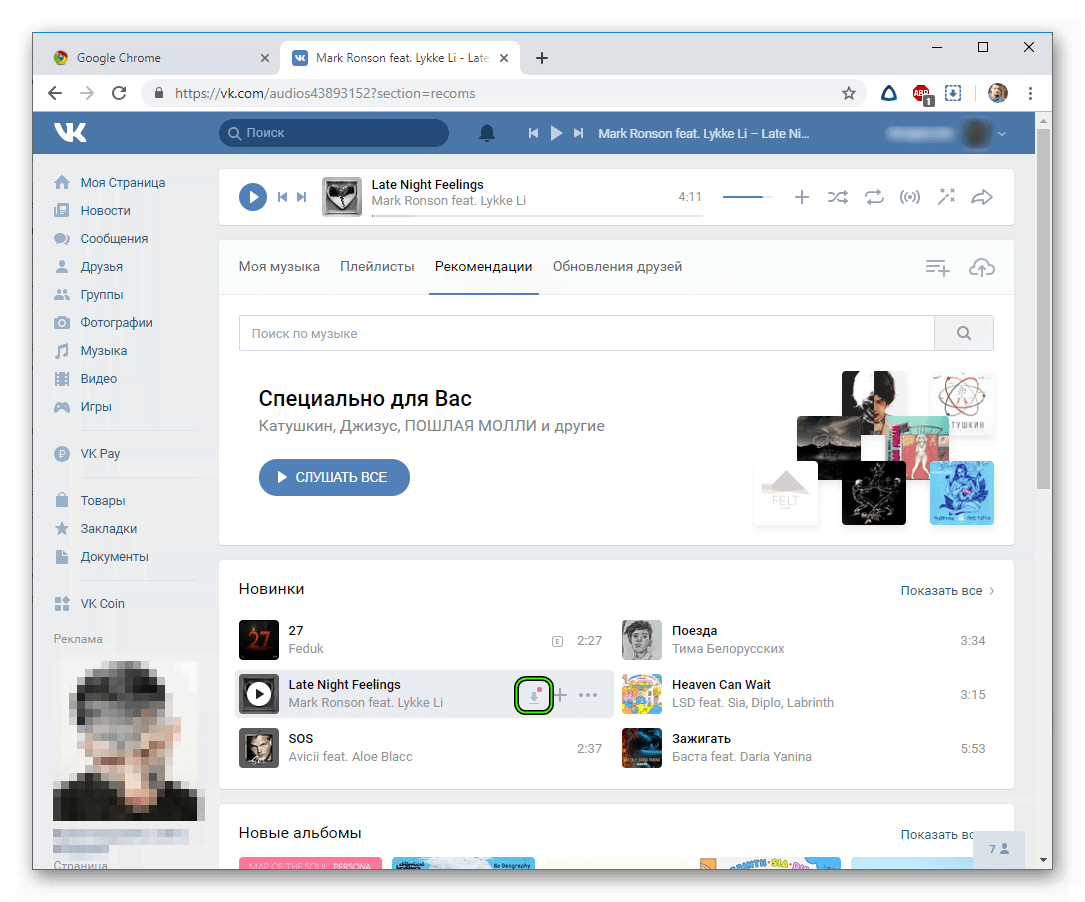Switch to the 'Плейлисты' tab
This screenshot has width=1085, height=902.
[377, 267]
